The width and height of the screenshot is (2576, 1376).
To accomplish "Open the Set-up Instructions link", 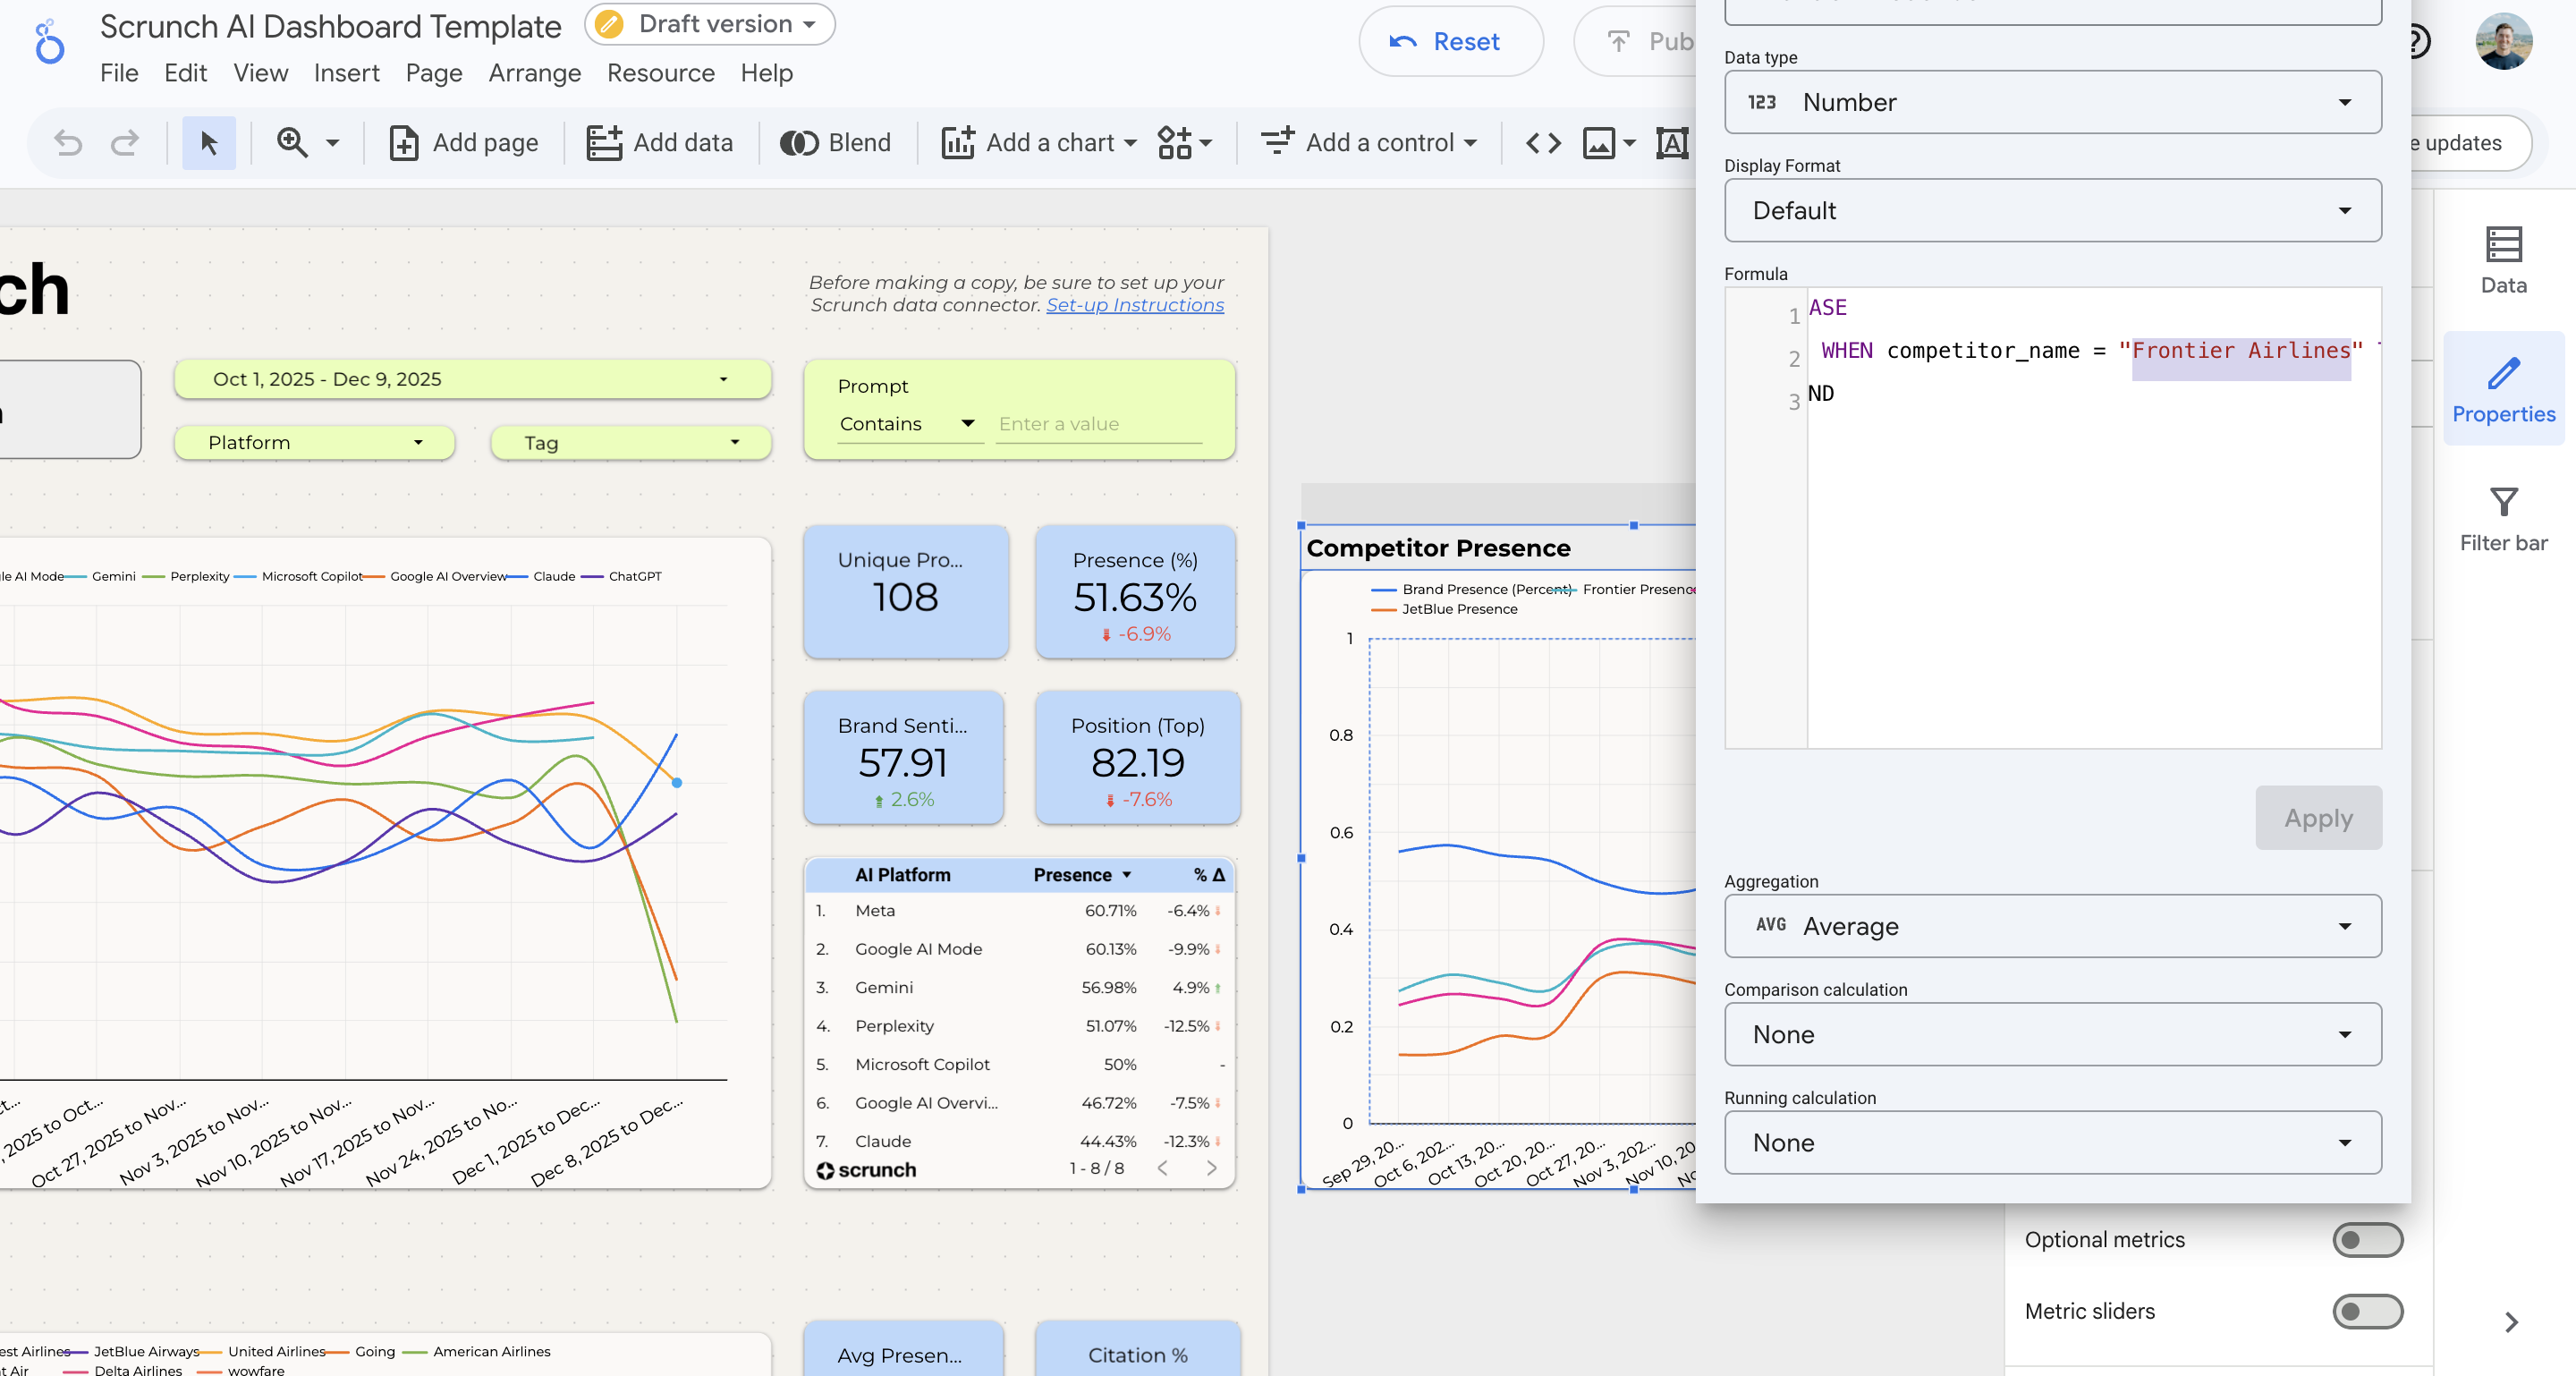I will pos(1134,305).
